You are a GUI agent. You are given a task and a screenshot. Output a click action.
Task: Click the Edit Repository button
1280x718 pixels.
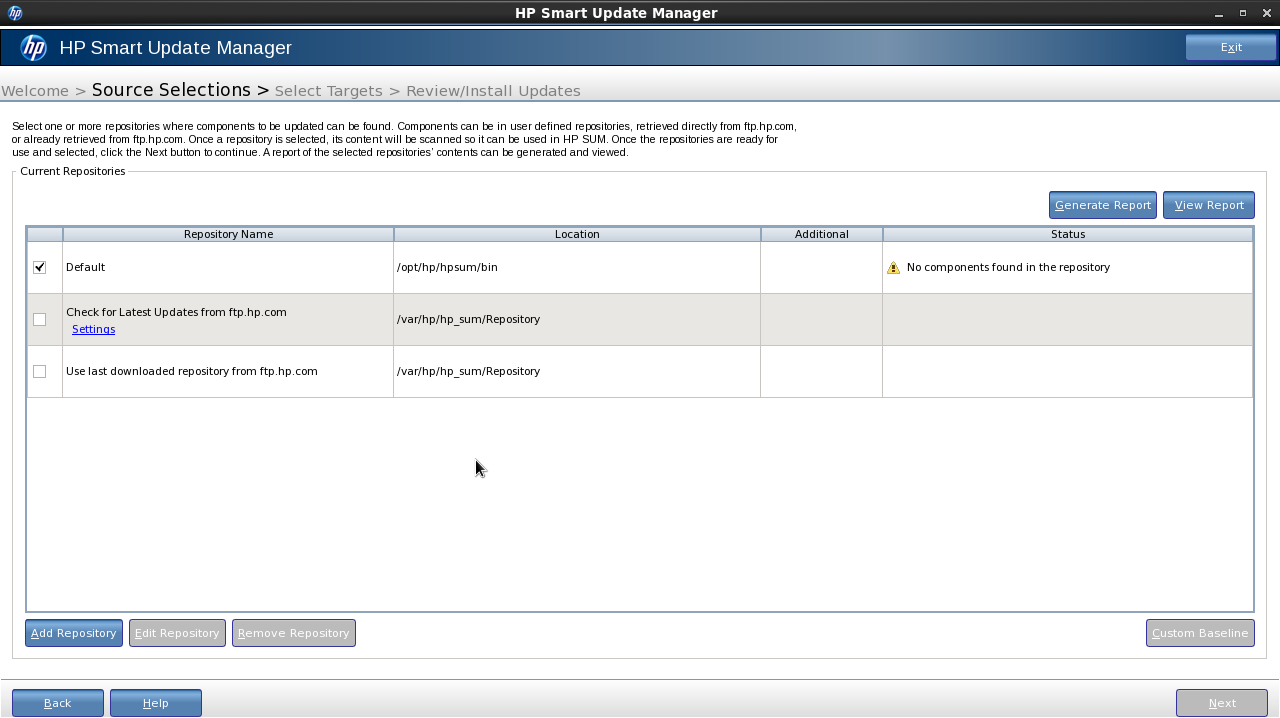point(177,633)
